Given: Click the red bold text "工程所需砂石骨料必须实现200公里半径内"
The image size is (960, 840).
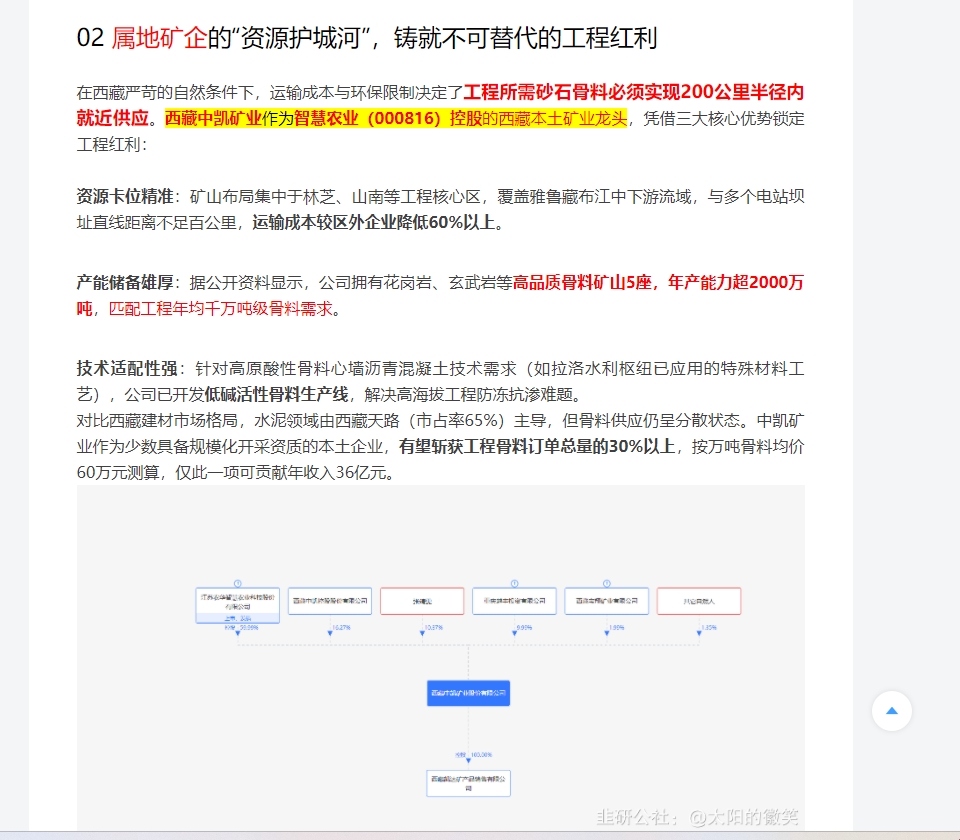Looking at the screenshot, I should [x=634, y=92].
